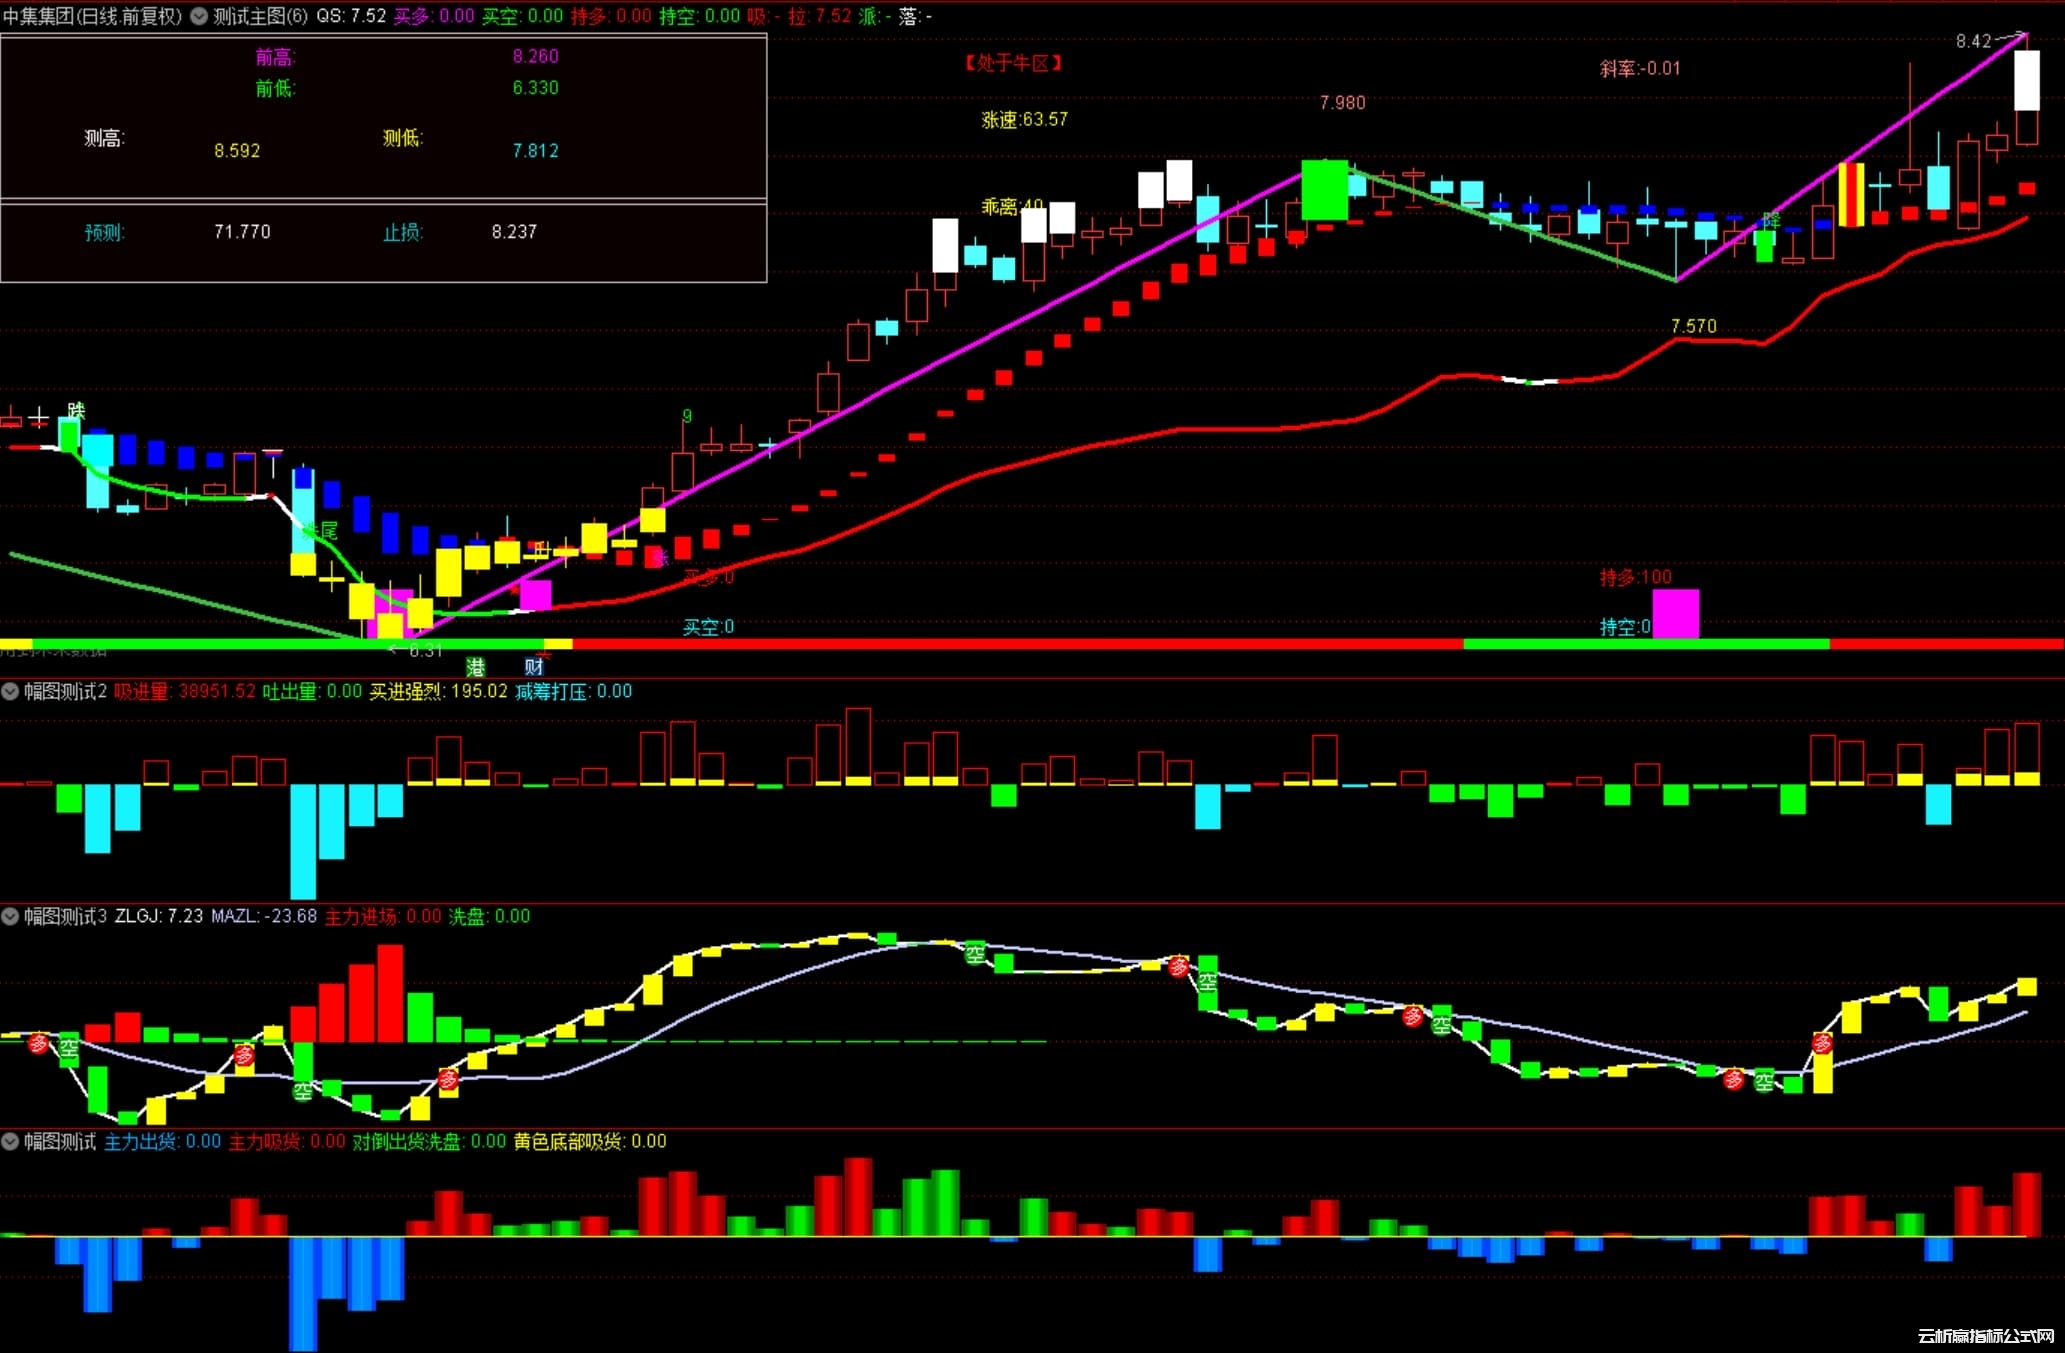Click the 拉: 7.52 readout in the header

[x=820, y=16]
